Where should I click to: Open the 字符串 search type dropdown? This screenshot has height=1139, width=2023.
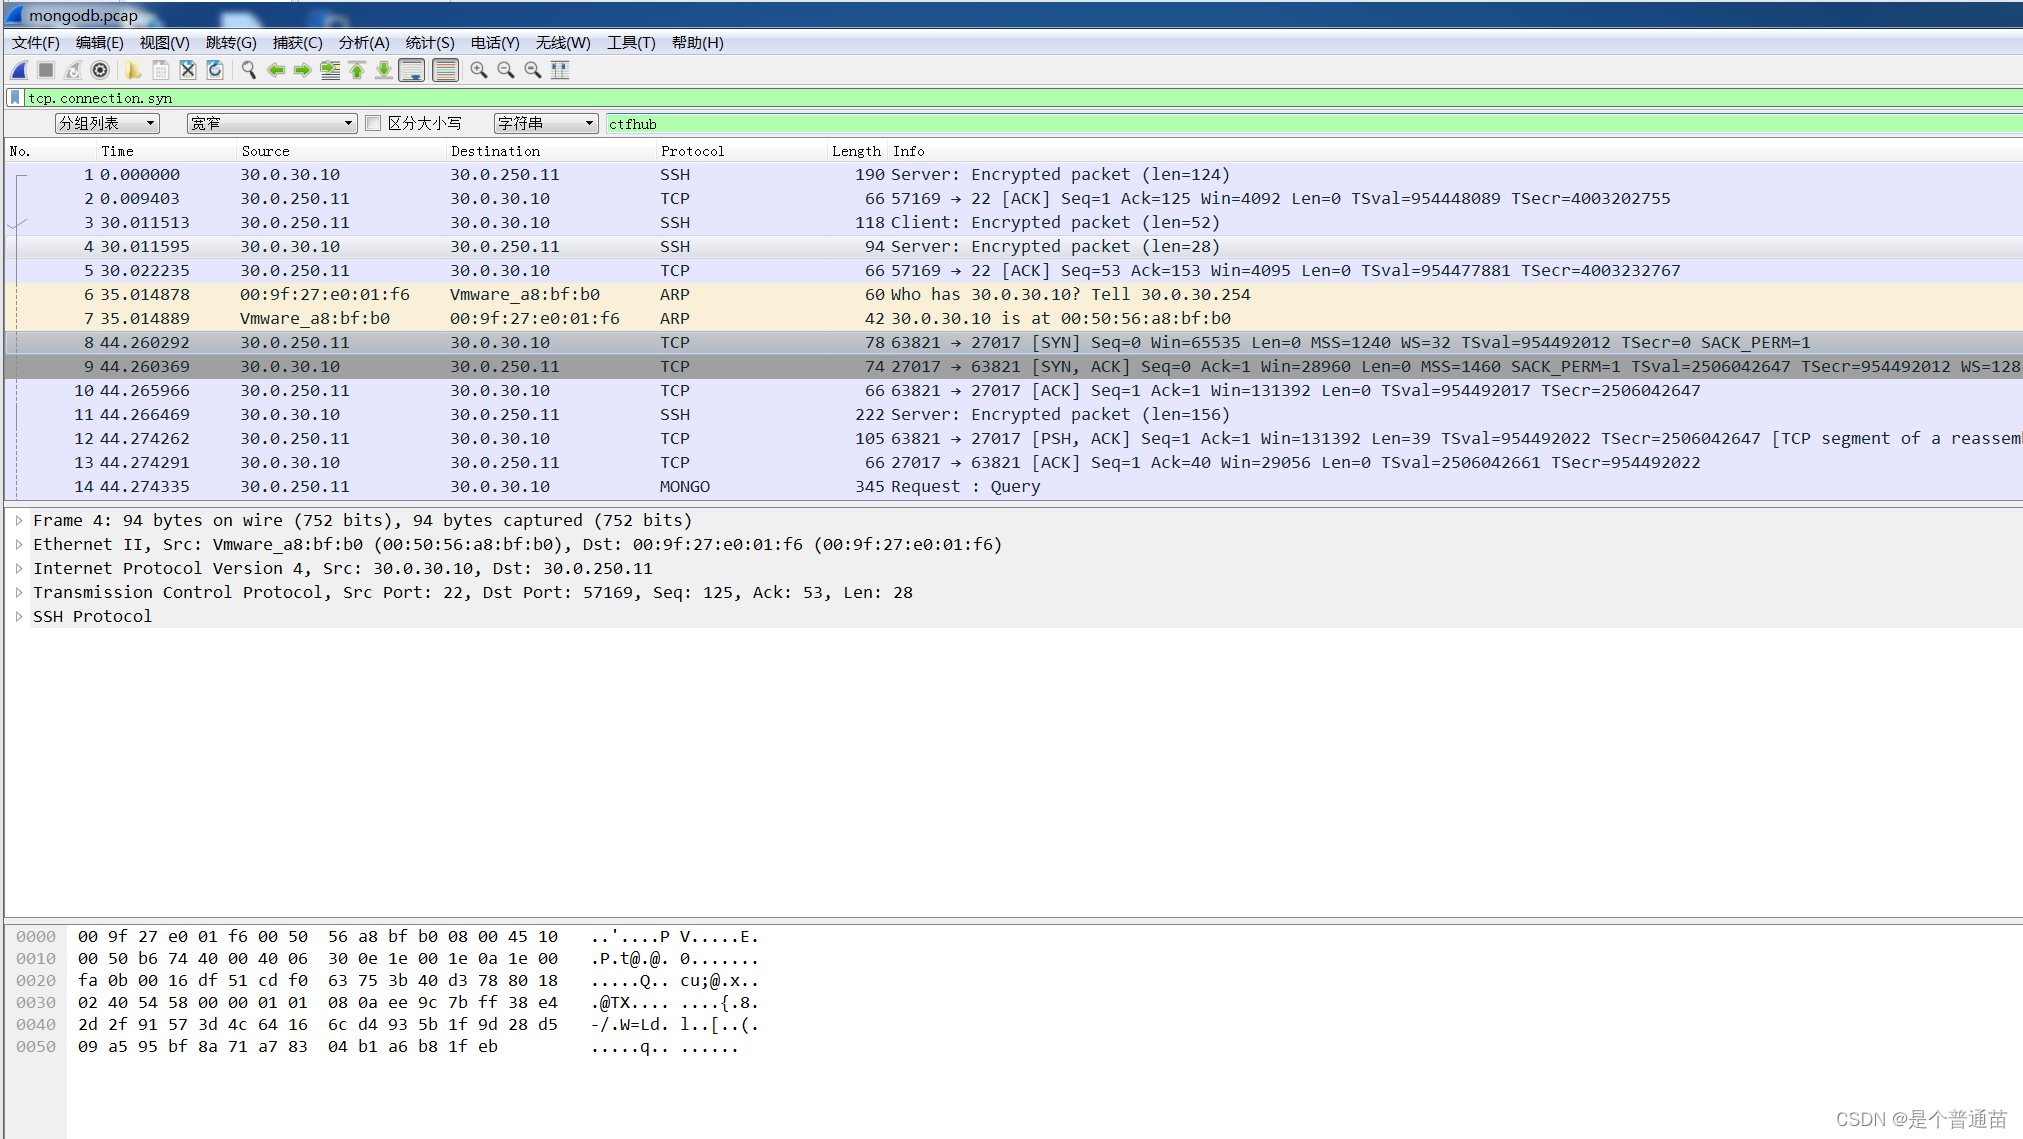tap(545, 123)
